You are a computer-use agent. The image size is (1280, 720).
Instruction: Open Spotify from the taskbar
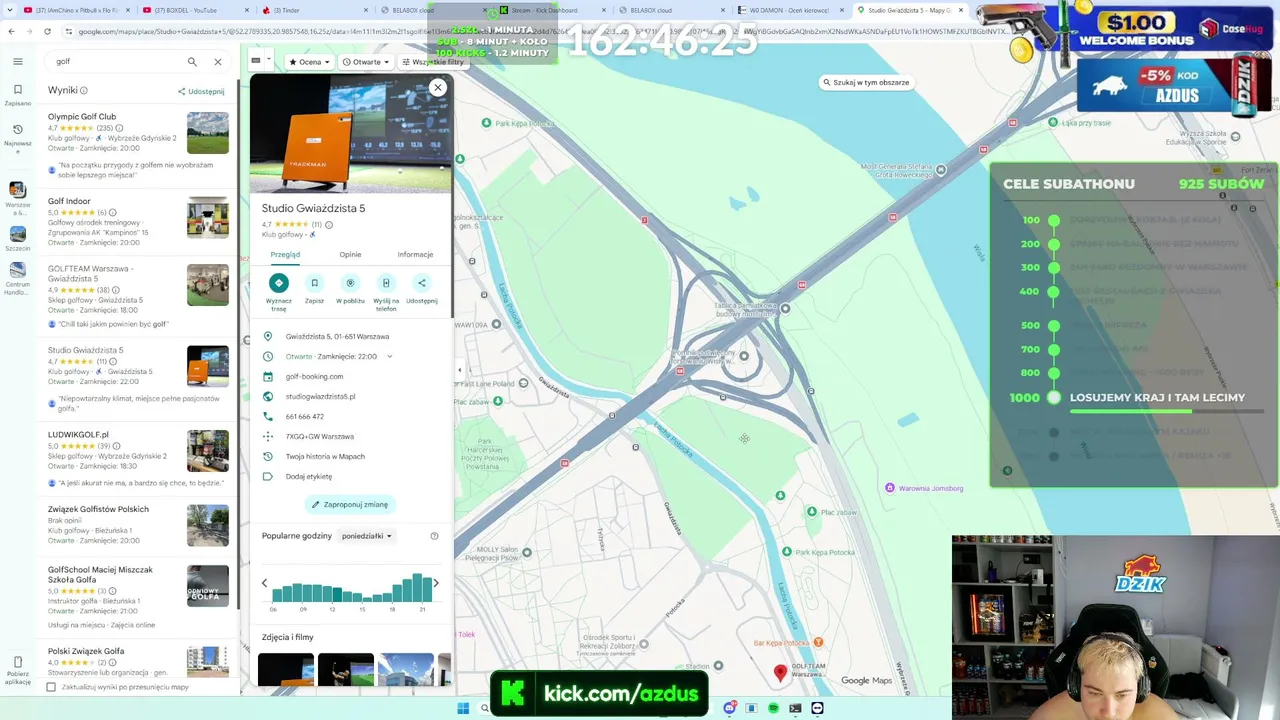773,708
